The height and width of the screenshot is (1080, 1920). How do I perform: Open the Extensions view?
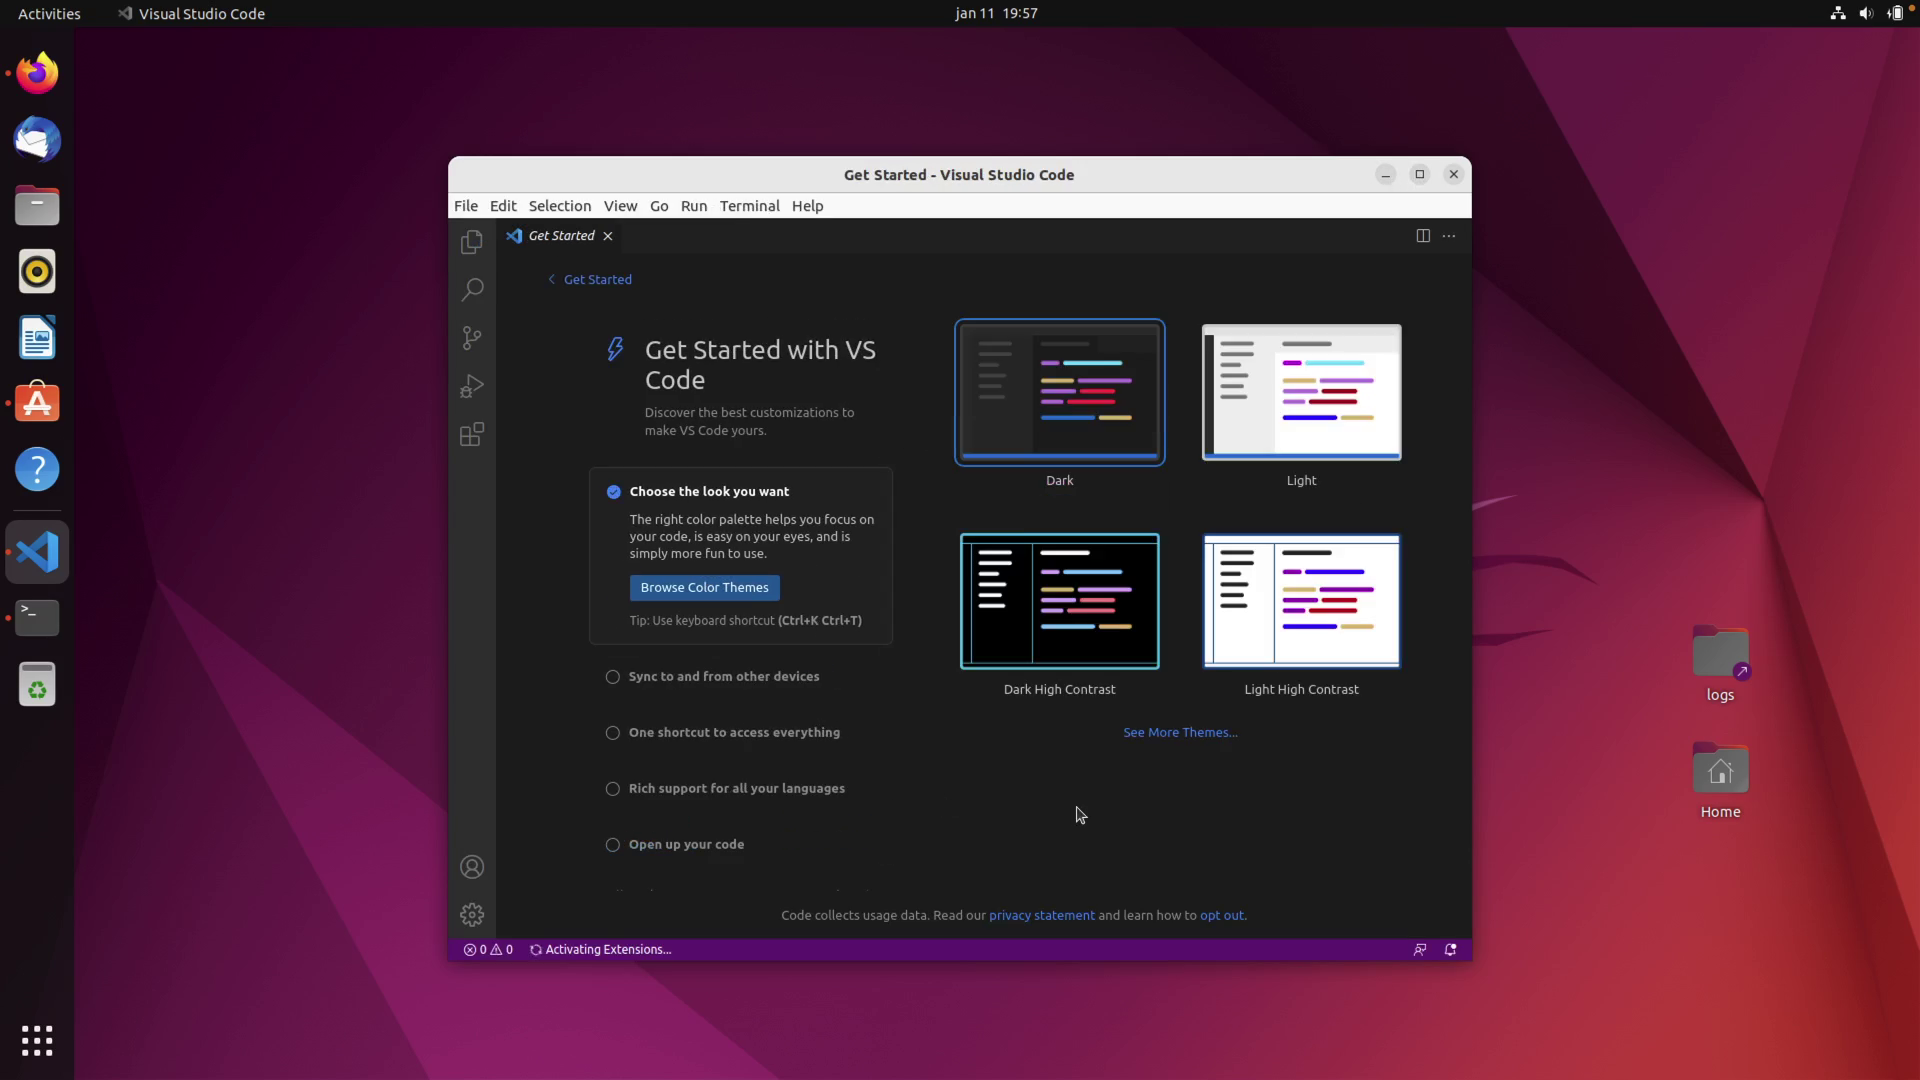[472, 434]
